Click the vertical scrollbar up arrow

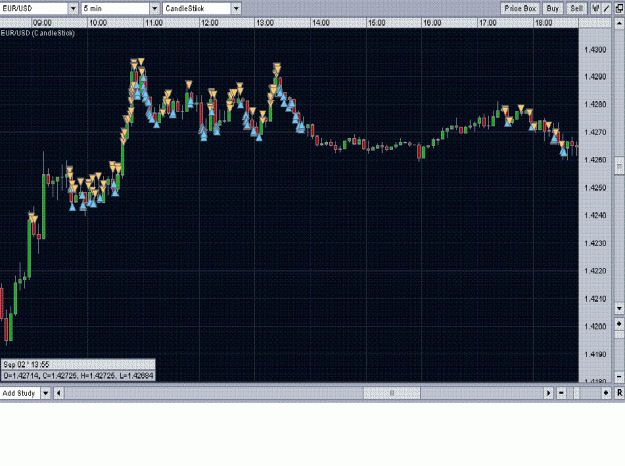click(x=619, y=23)
